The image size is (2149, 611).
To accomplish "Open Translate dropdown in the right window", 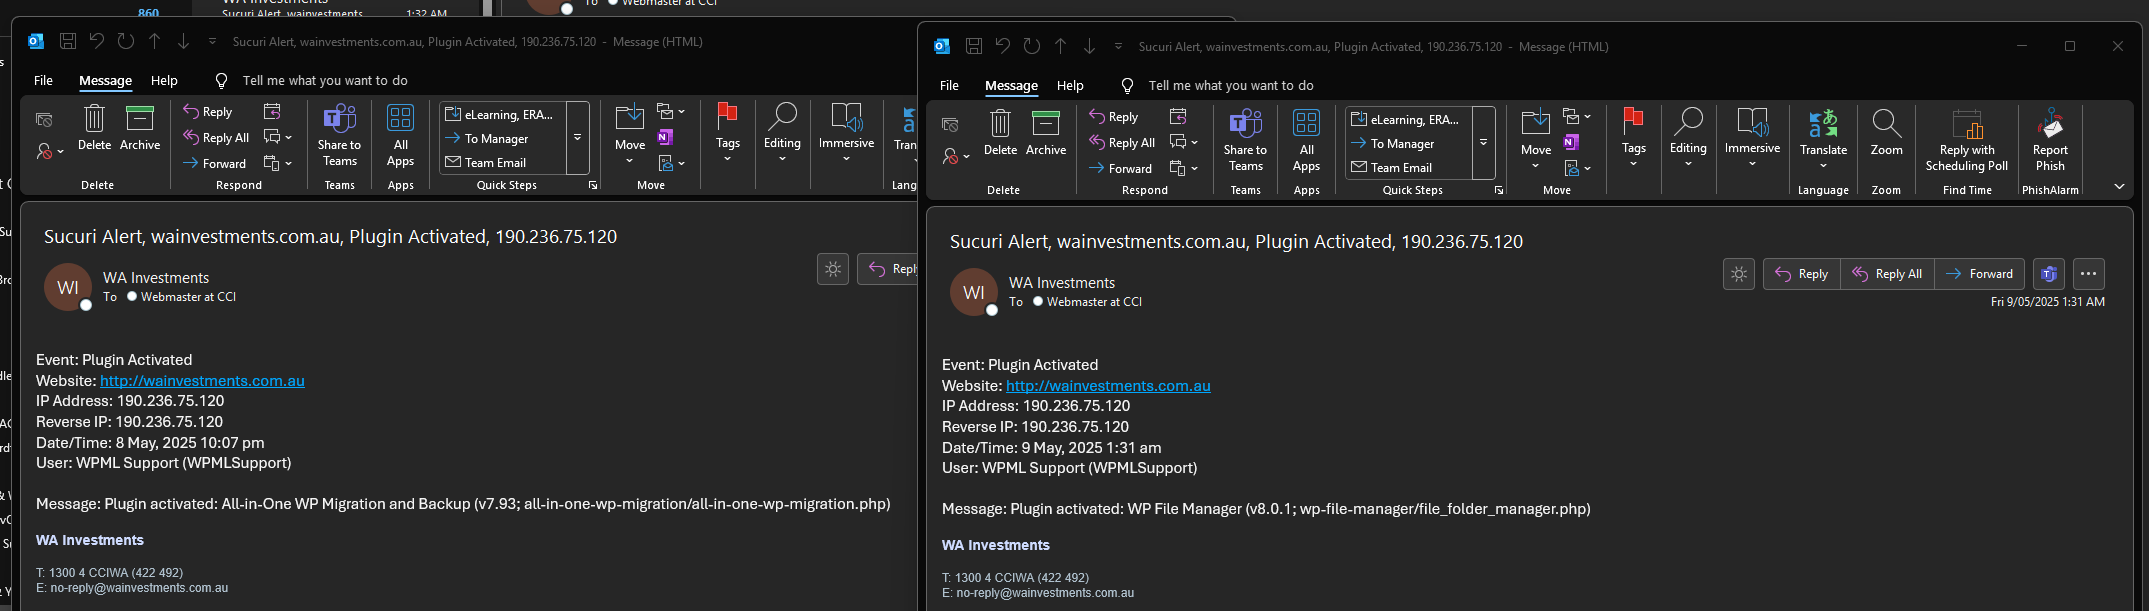I will pyautogui.click(x=1823, y=140).
